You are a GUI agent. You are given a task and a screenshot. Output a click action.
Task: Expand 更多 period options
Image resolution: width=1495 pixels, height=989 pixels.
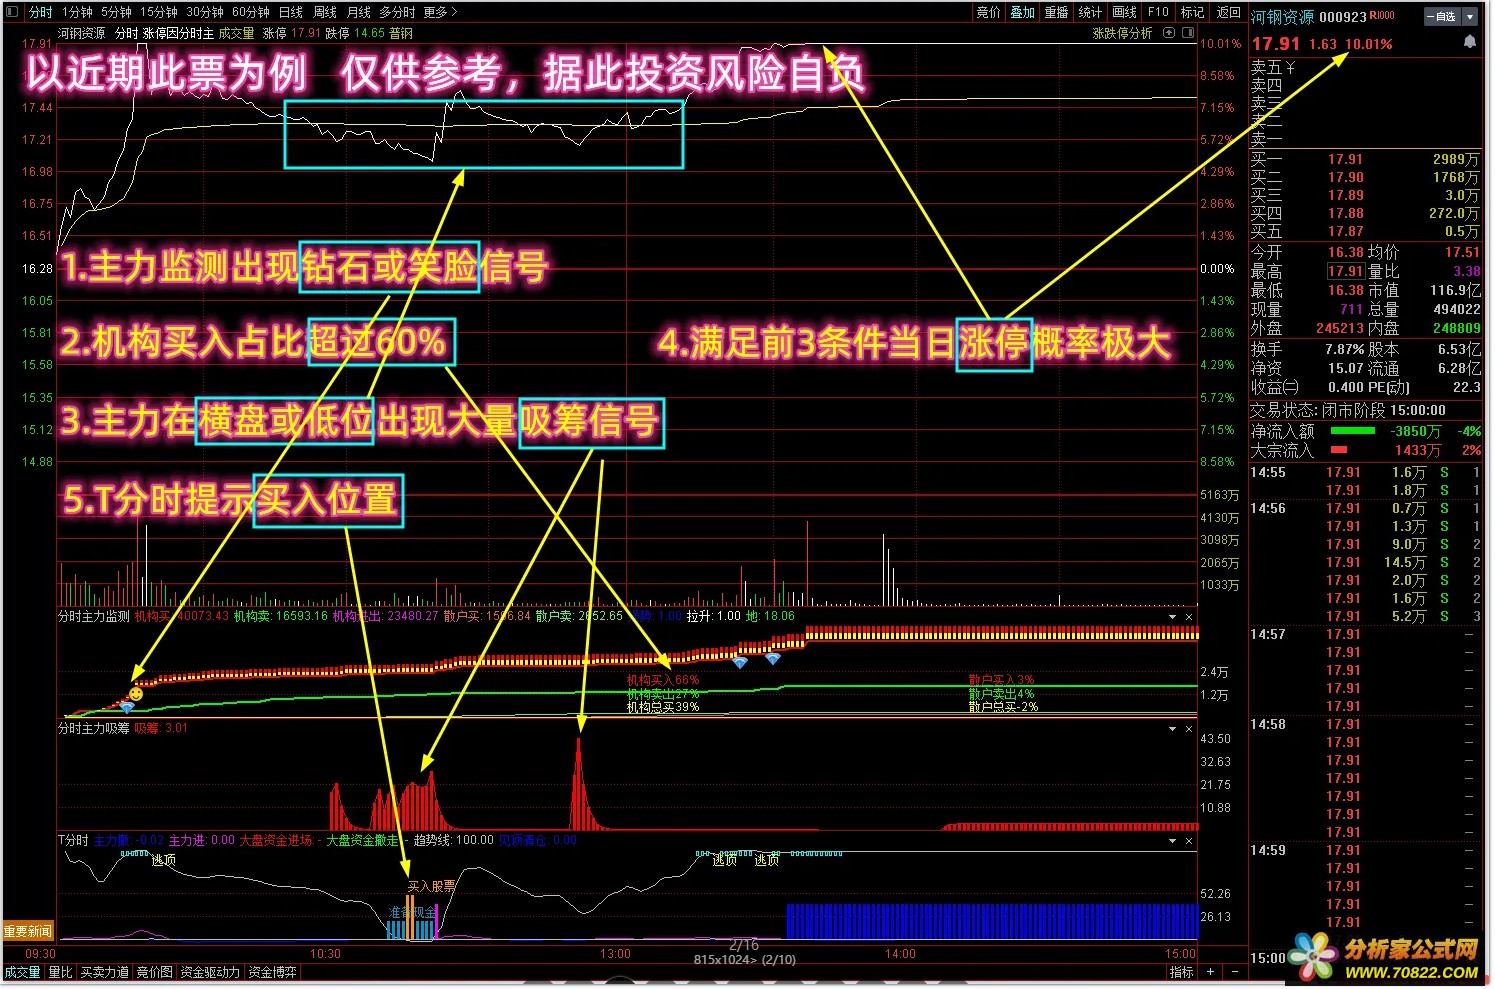pyautogui.click(x=440, y=12)
